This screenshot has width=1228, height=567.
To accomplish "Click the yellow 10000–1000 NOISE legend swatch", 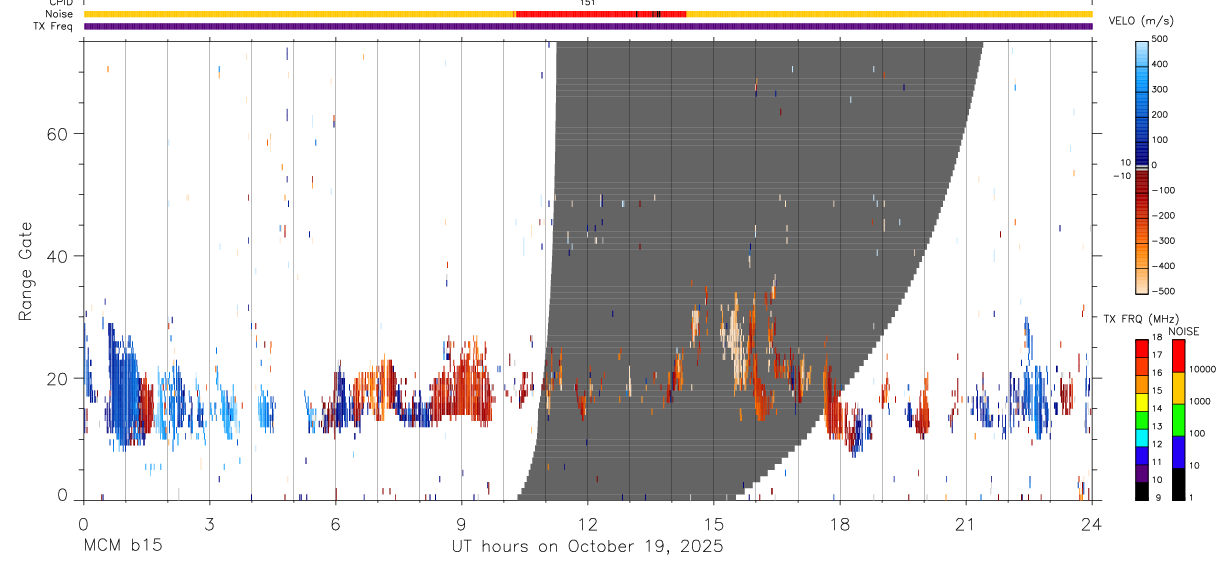I will coord(1178,387).
